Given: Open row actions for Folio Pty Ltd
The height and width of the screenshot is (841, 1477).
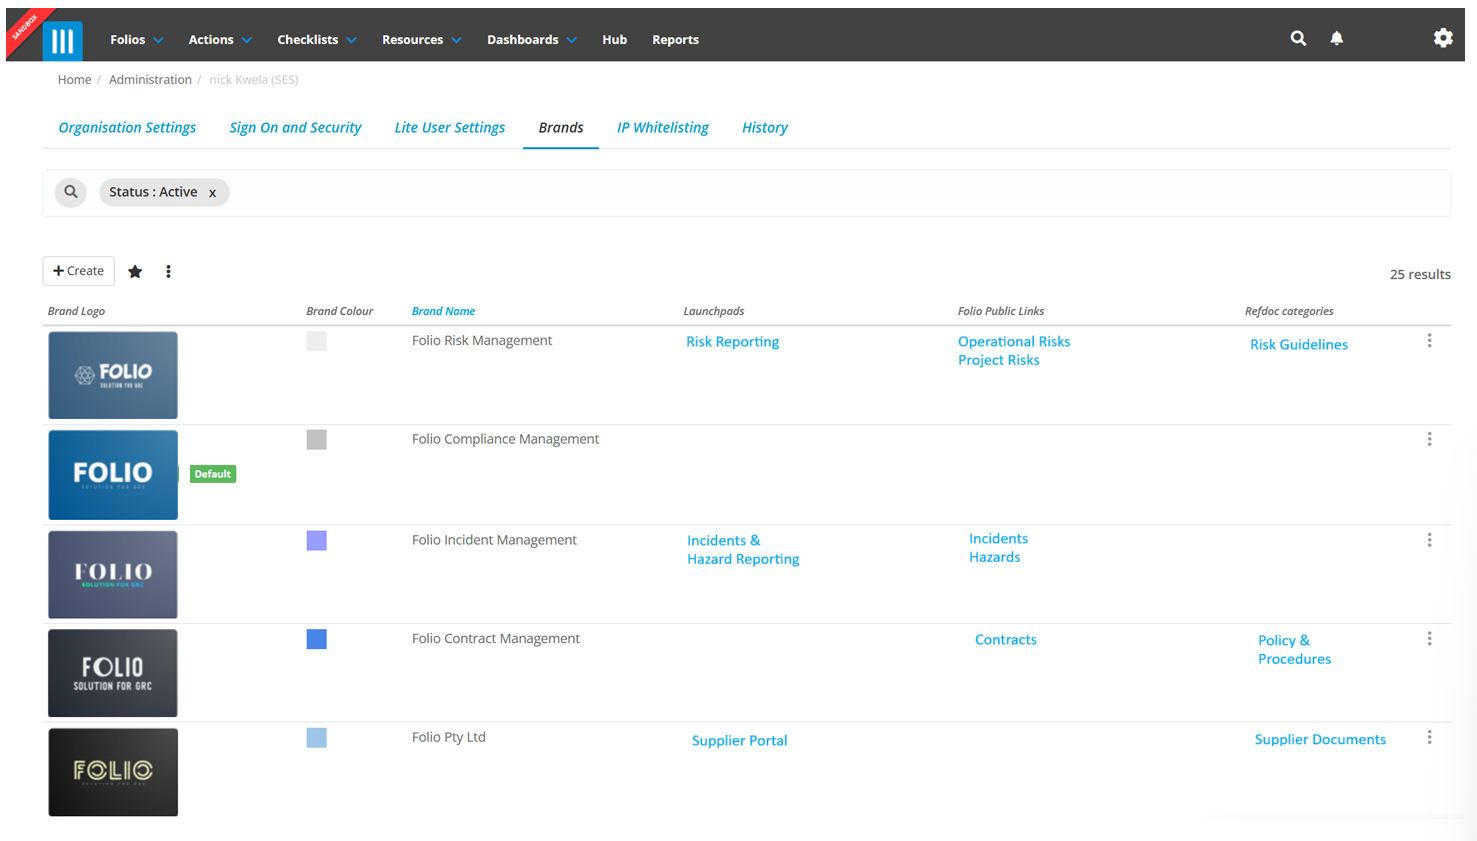Looking at the screenshot, I should [x=1429, y=737].
